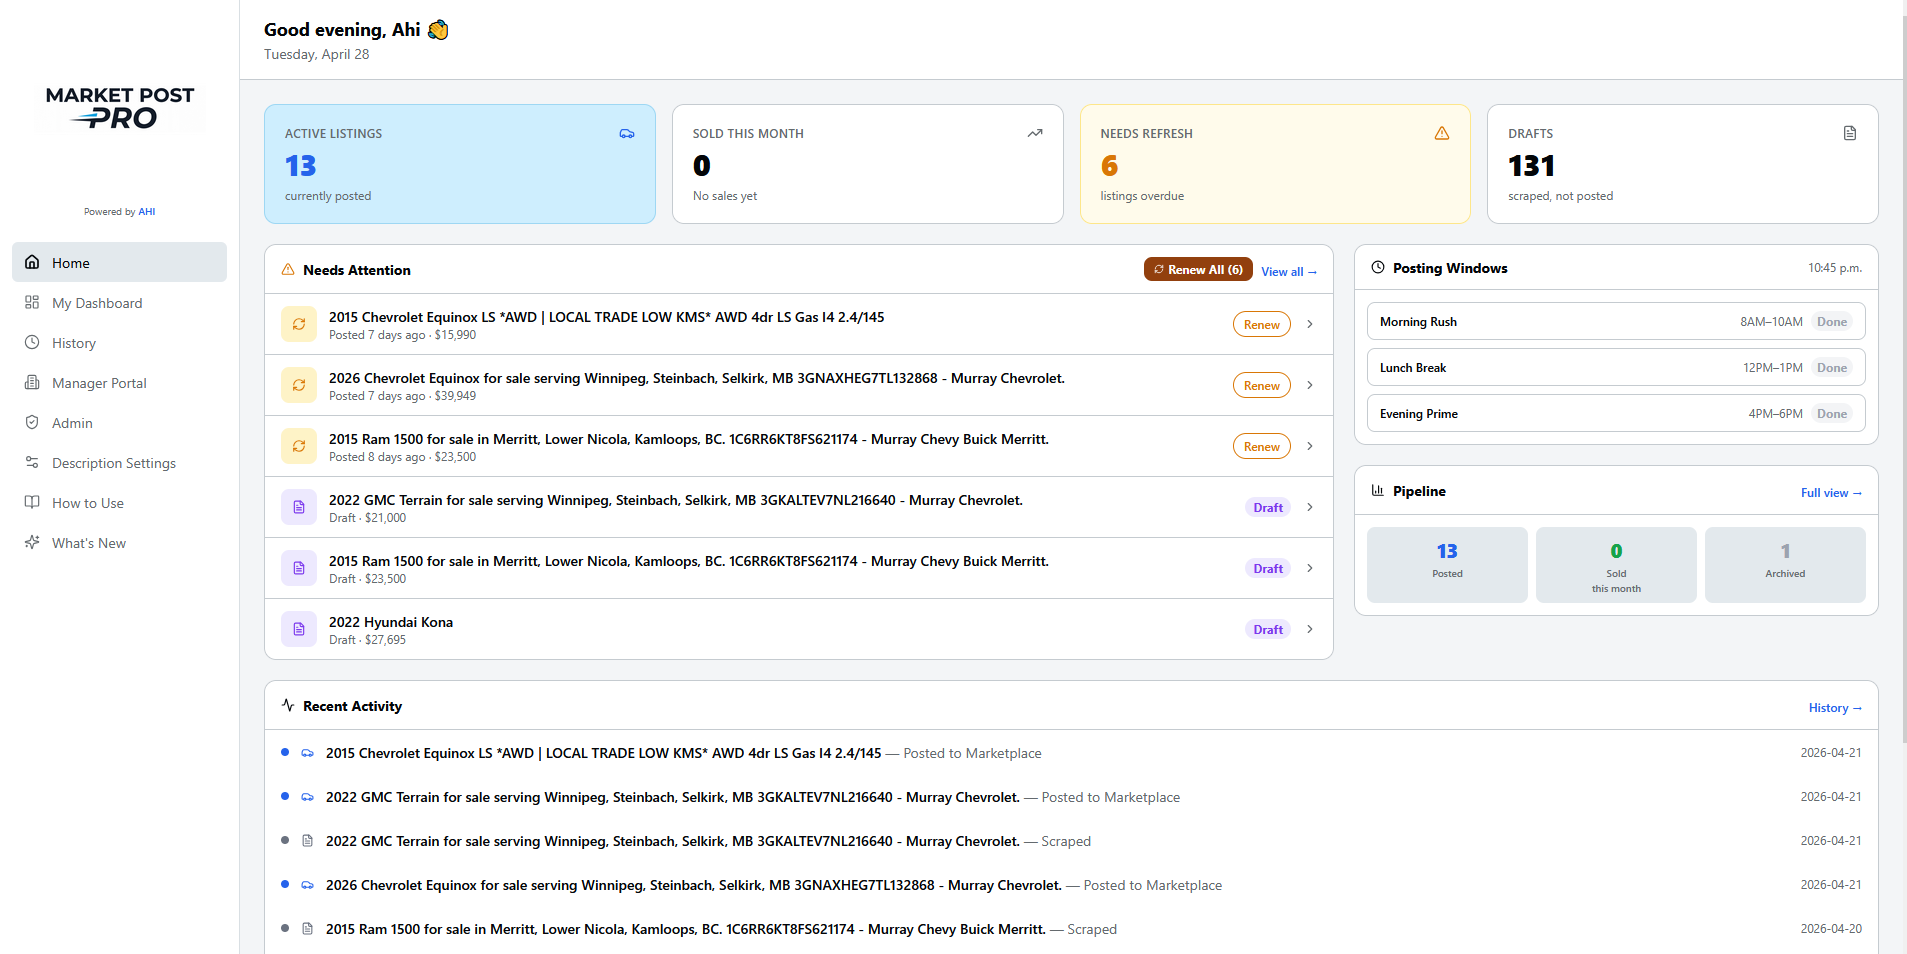Click the document icon in Drafts card
The height and width of the screenshot is (954, 1907).
point(1849,133)
